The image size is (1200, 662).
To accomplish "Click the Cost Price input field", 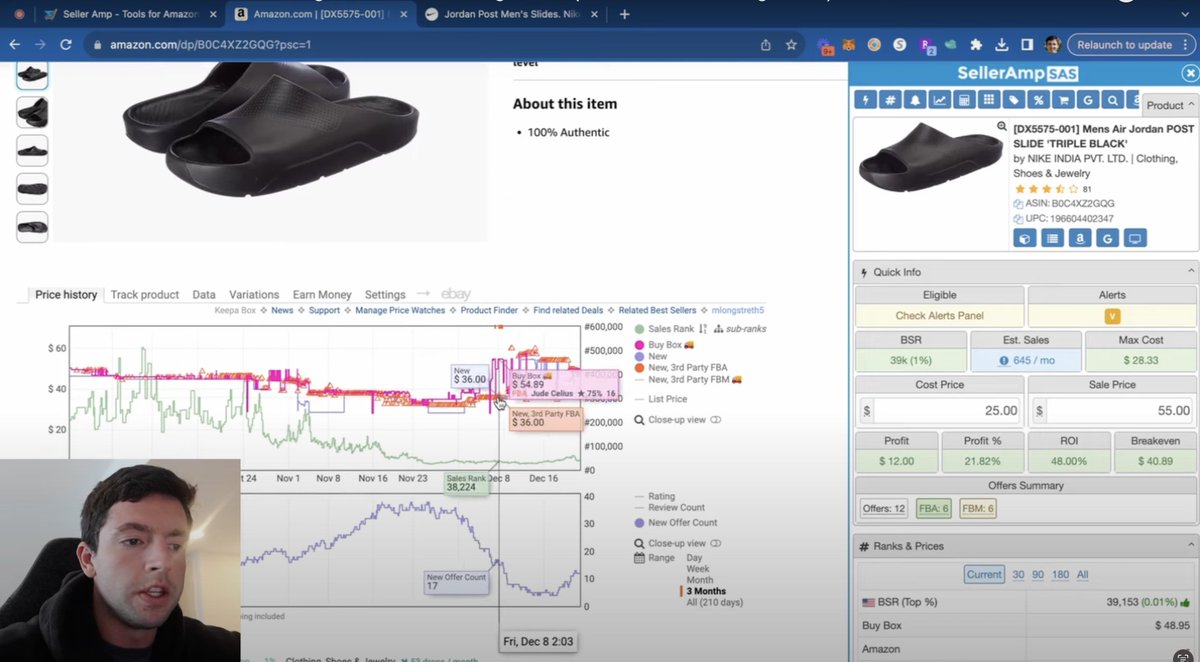I will click(x=948, y=410).
